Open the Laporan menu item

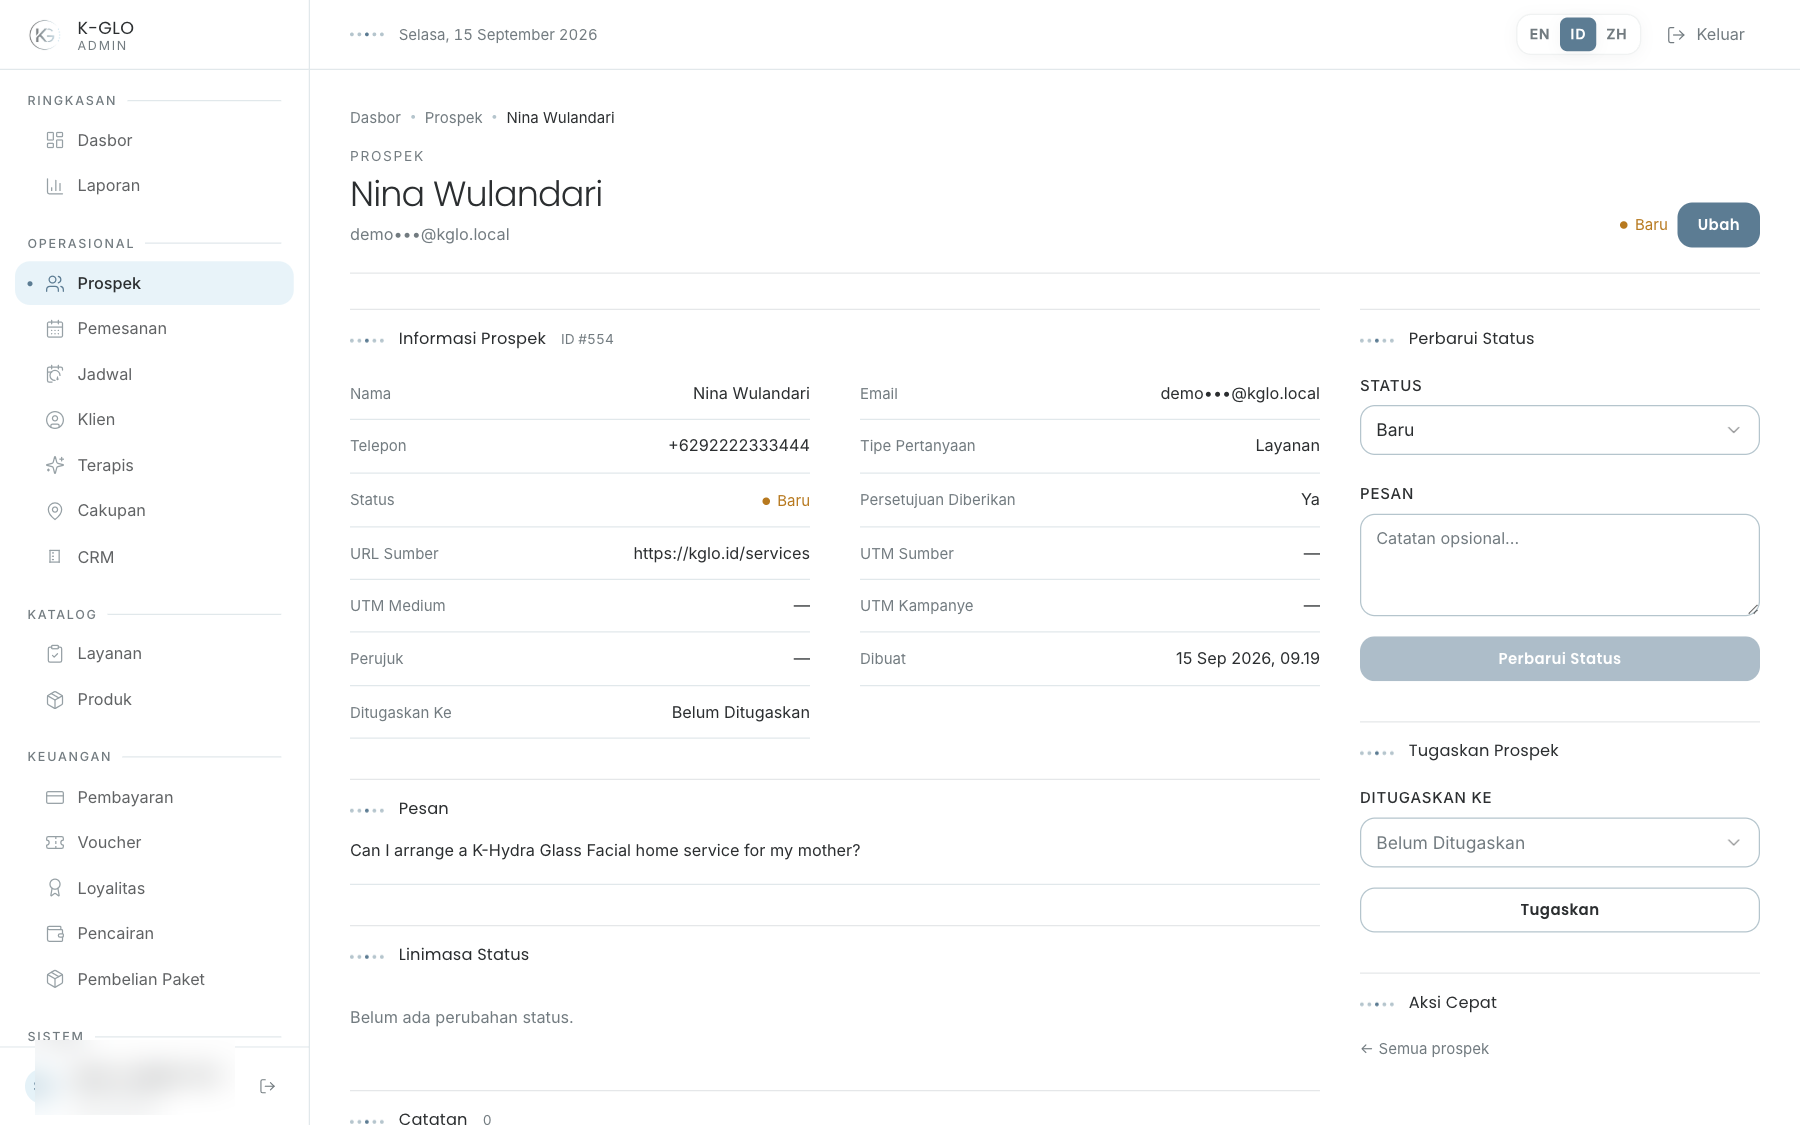point(154,186)
